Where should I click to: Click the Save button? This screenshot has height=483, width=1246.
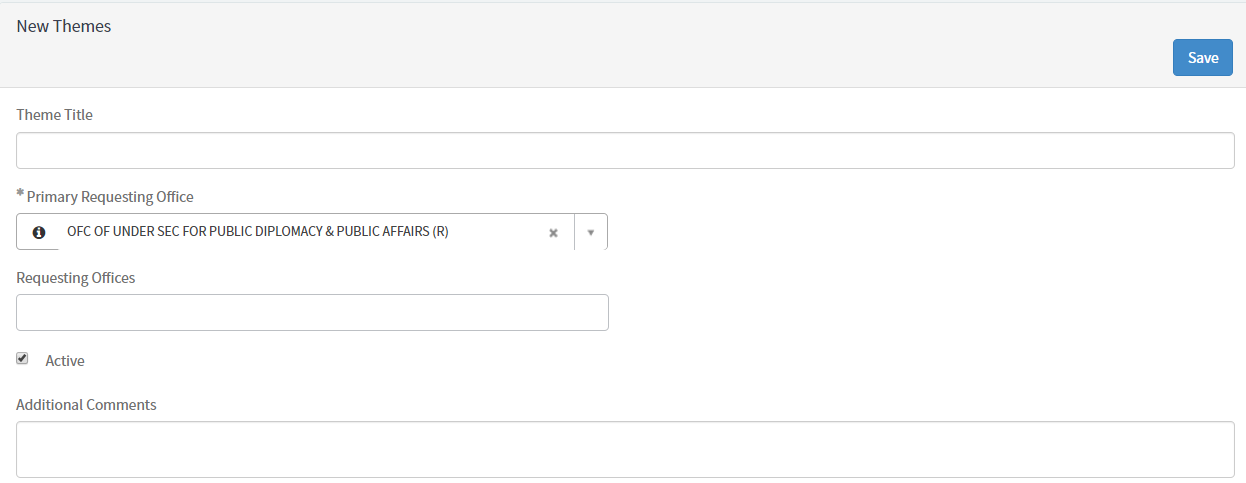pyautogui.click(x=1202, y=58)
